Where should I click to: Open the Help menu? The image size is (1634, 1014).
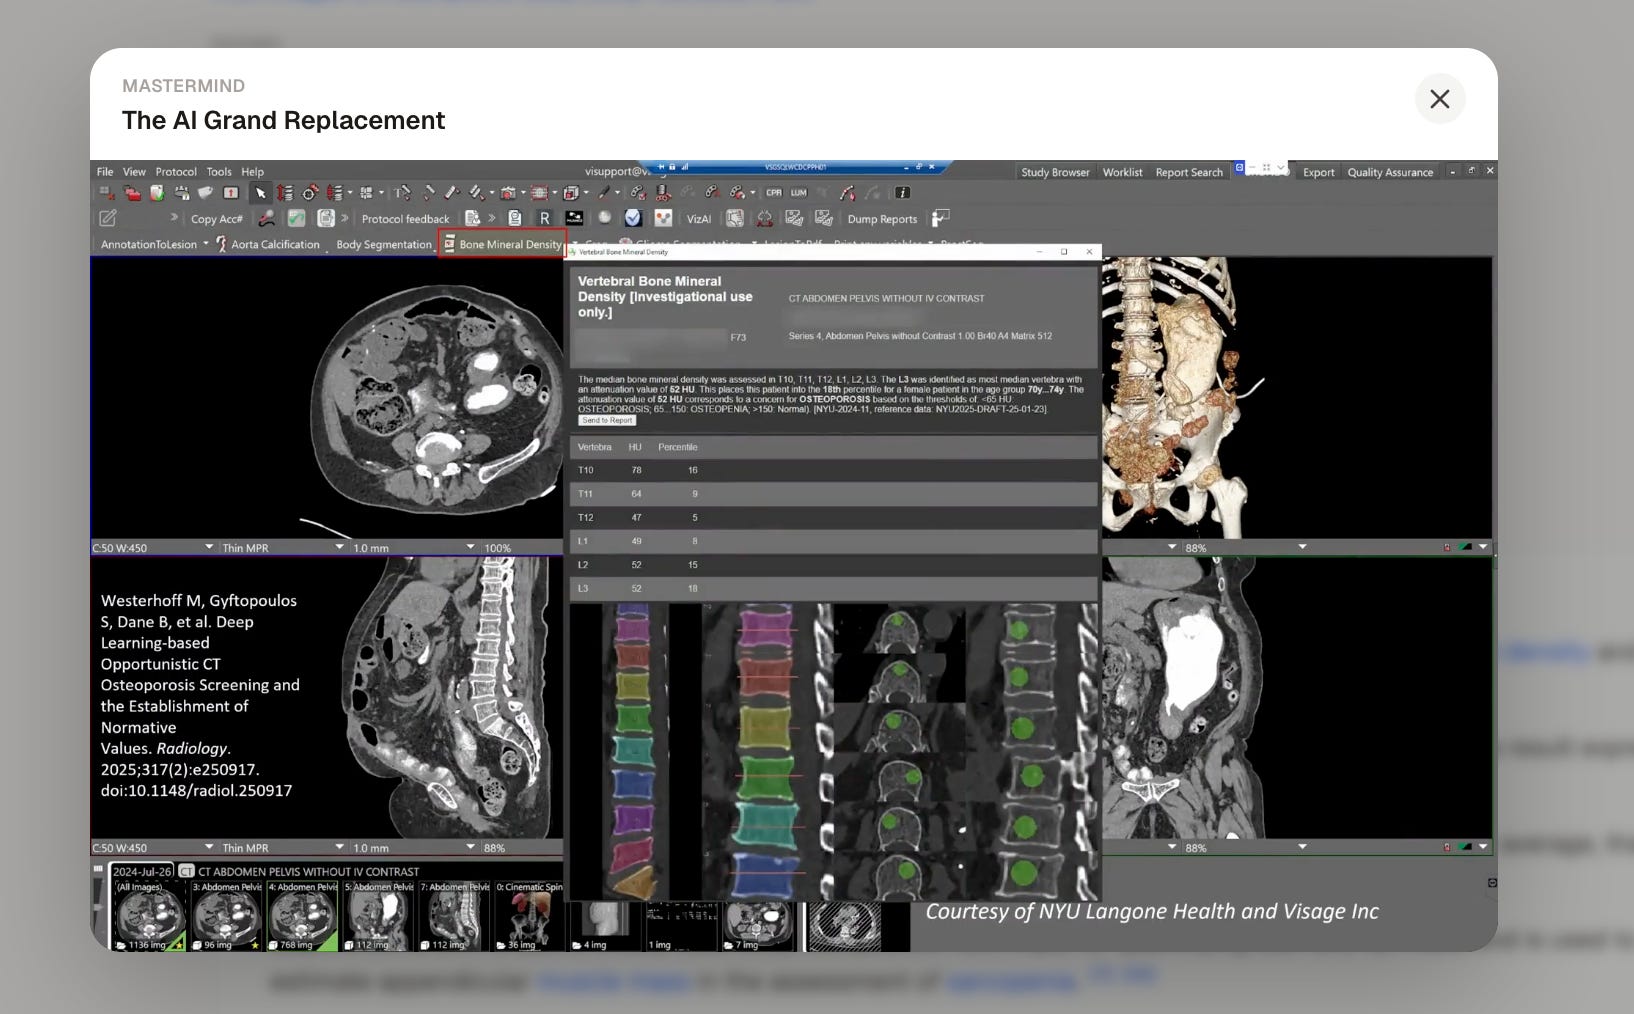pos(253,172)
